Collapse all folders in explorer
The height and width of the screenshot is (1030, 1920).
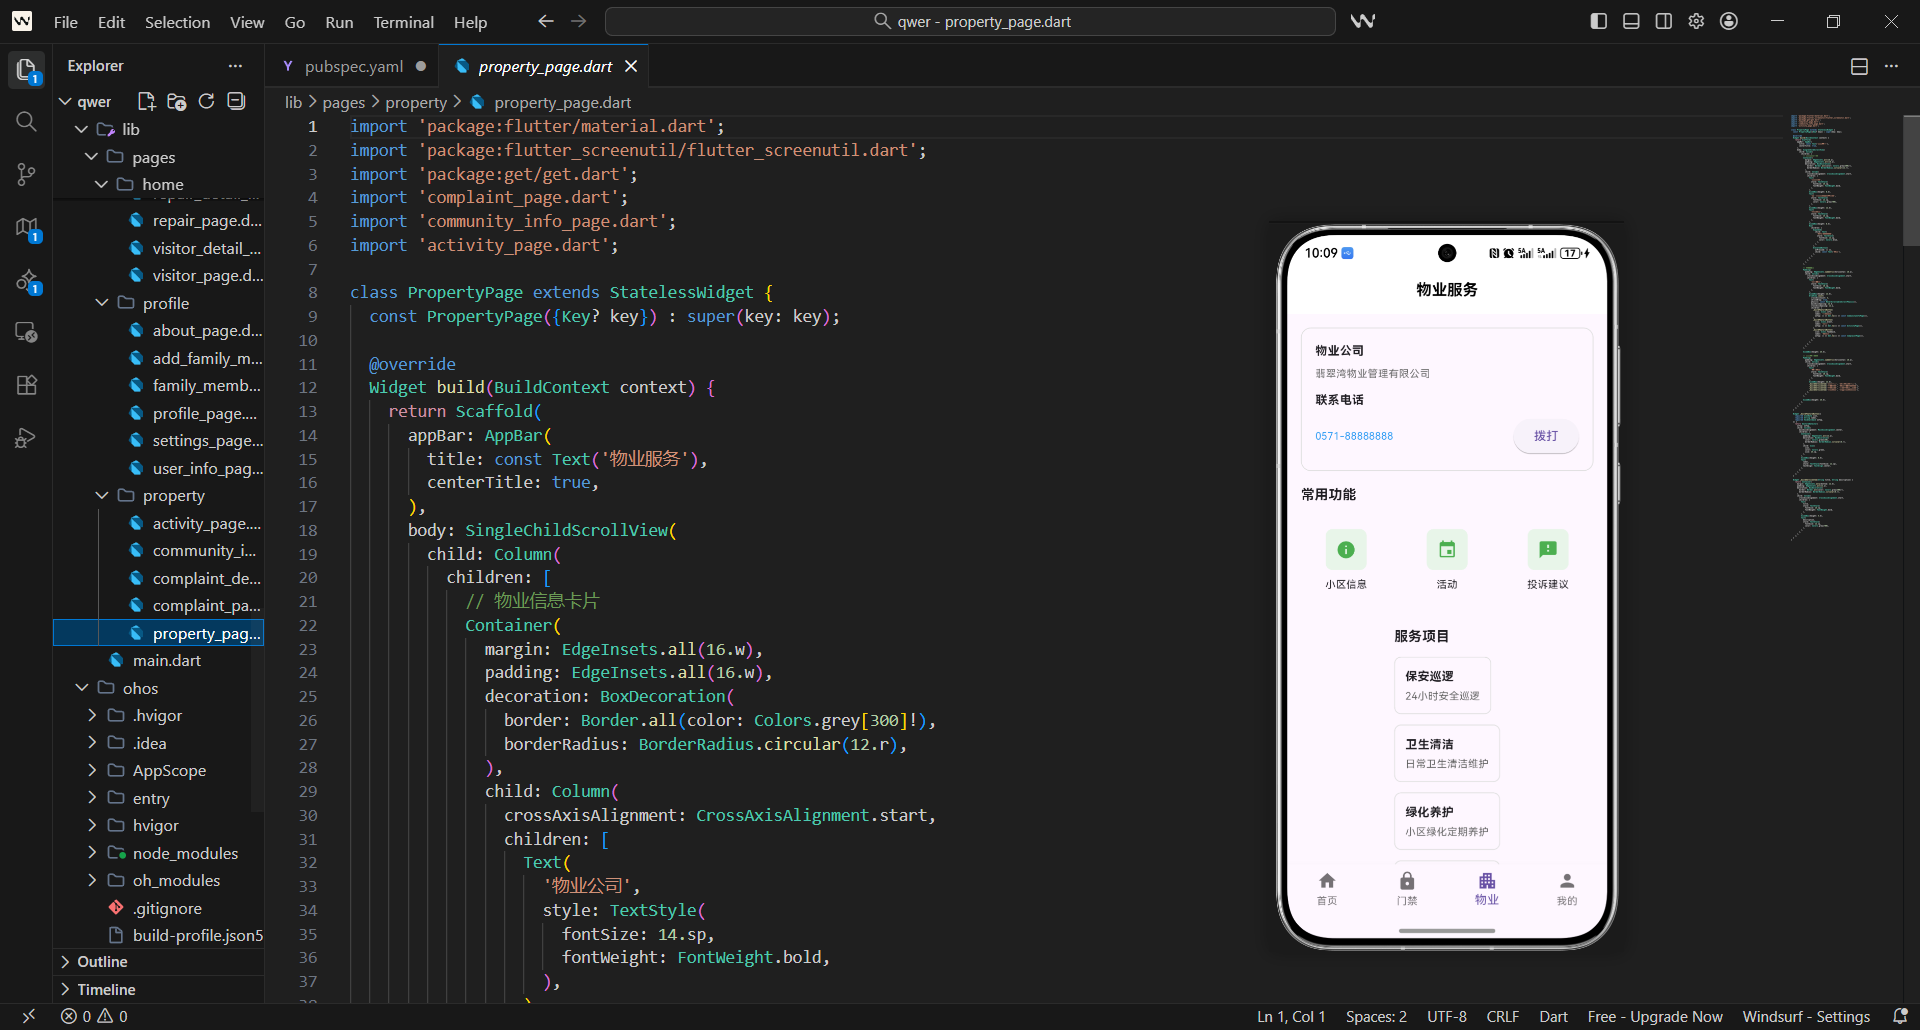(236, 101)
